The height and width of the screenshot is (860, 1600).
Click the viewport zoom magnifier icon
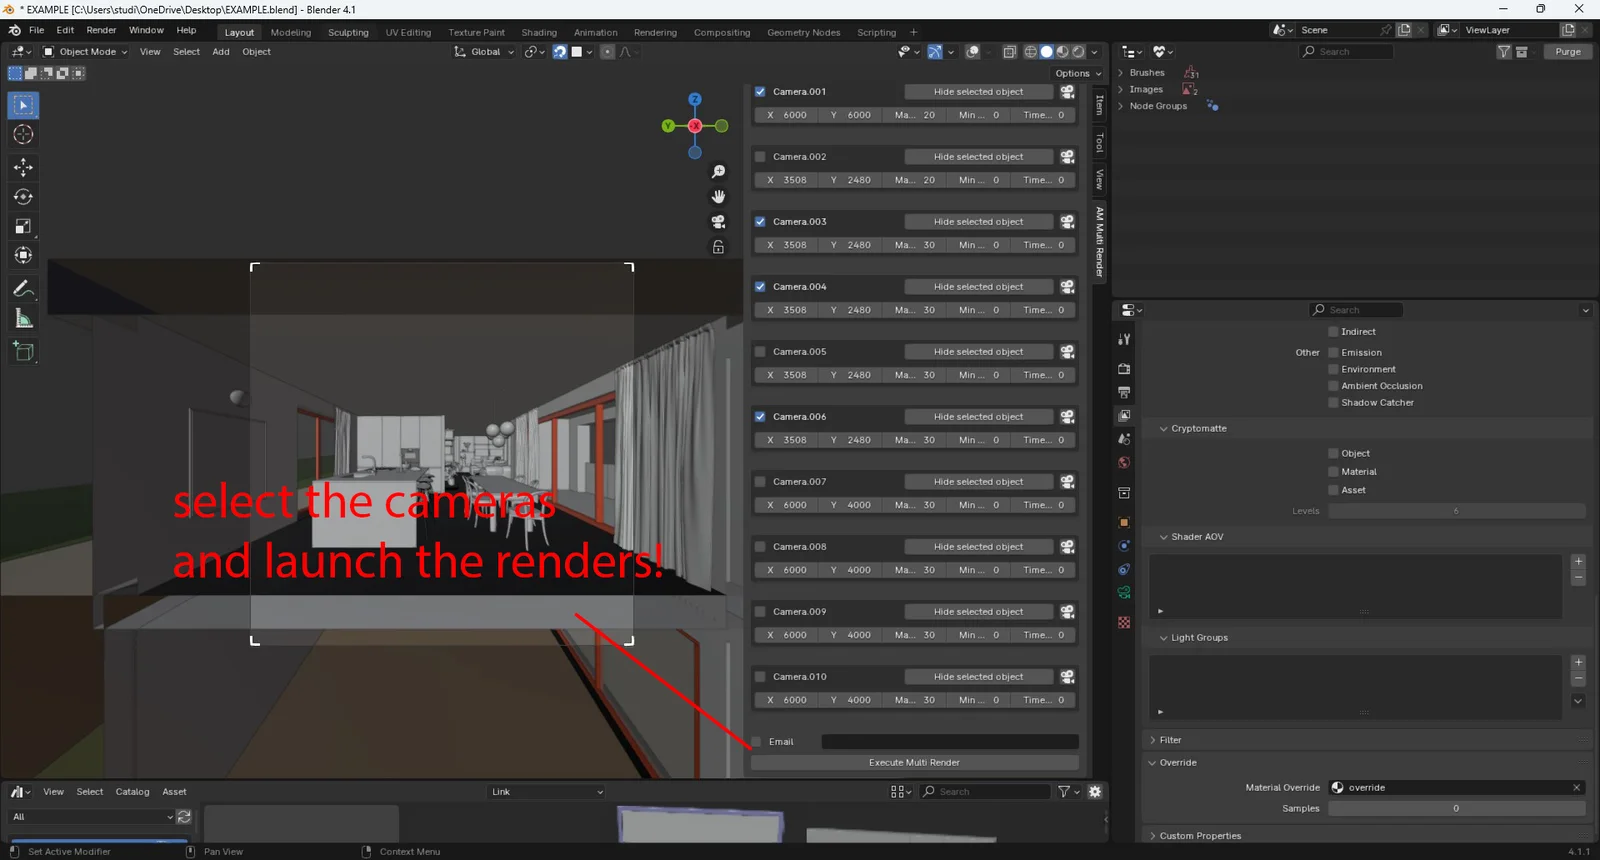[718, 172]
